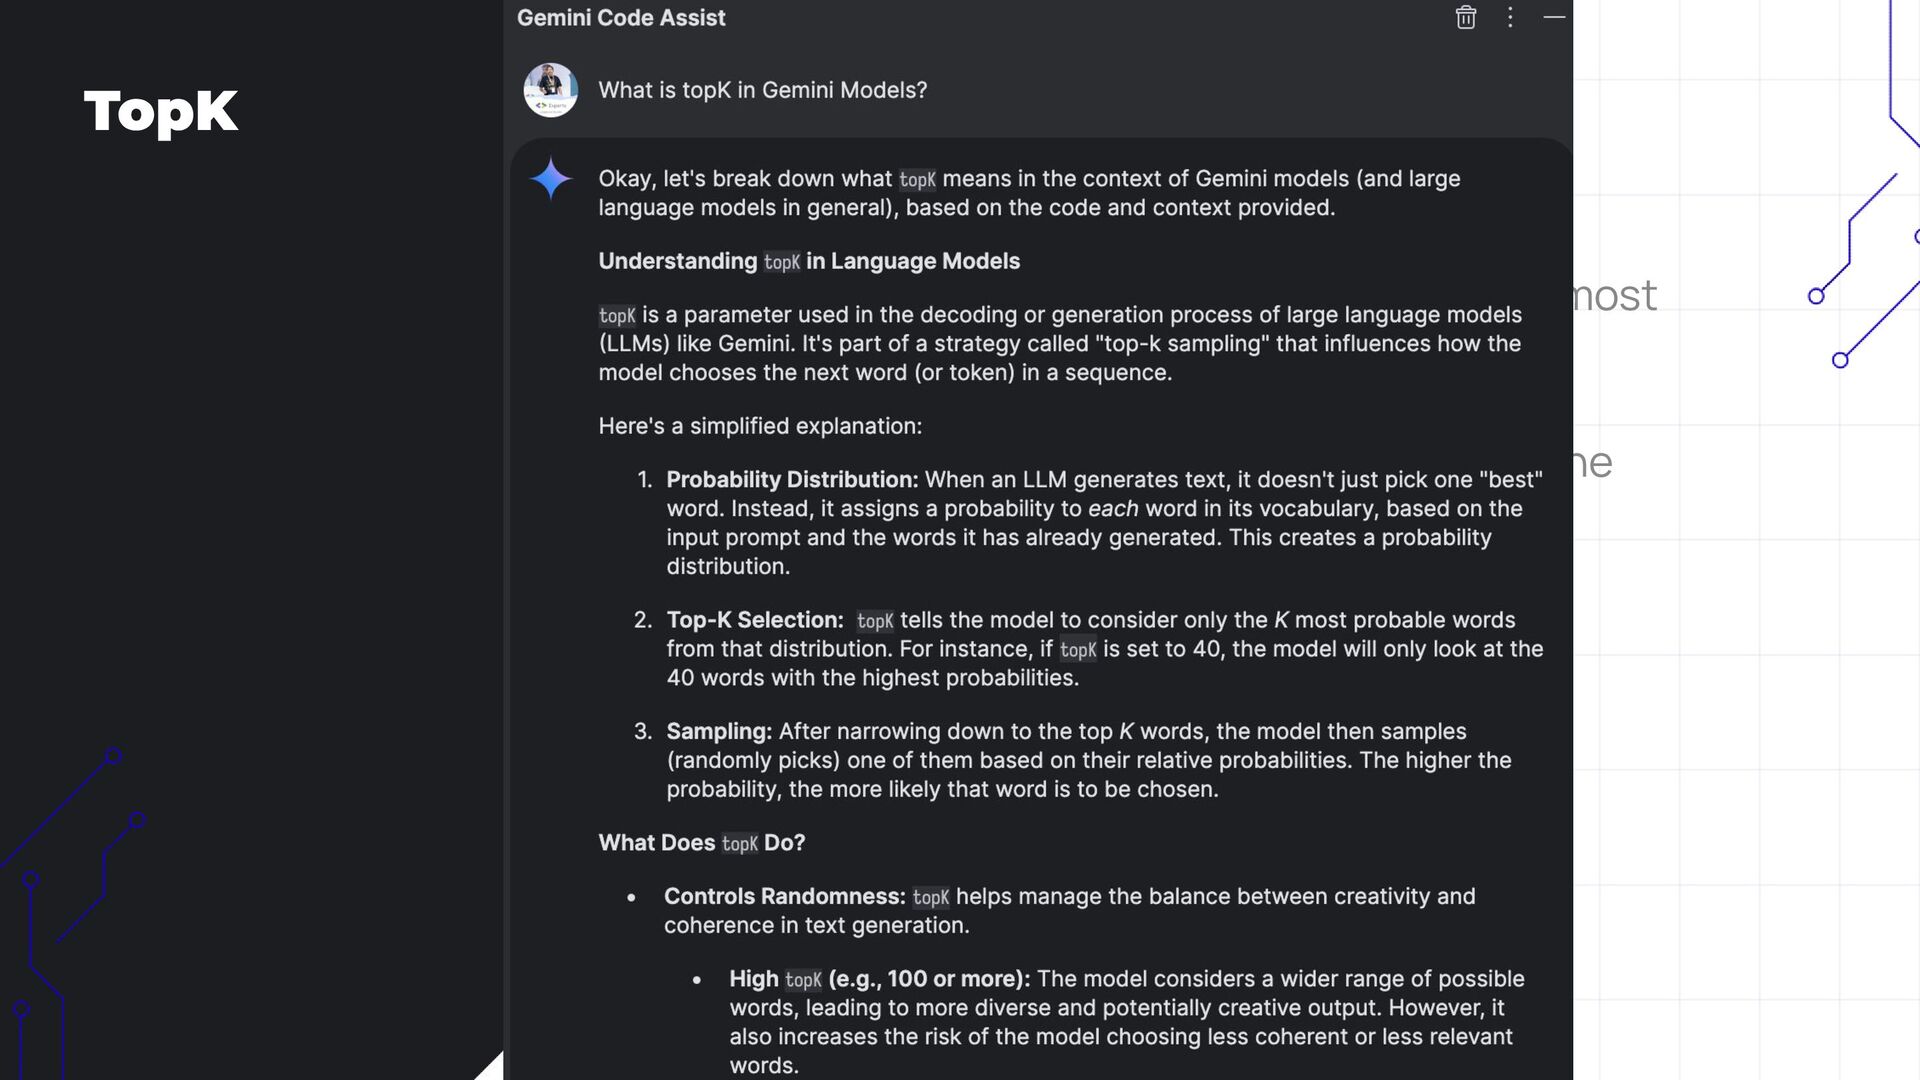The width and height of the screenshot is (1920, 1080).
Task: Click the 'What Does topK Do?' heading
Action: pos(701,843)
